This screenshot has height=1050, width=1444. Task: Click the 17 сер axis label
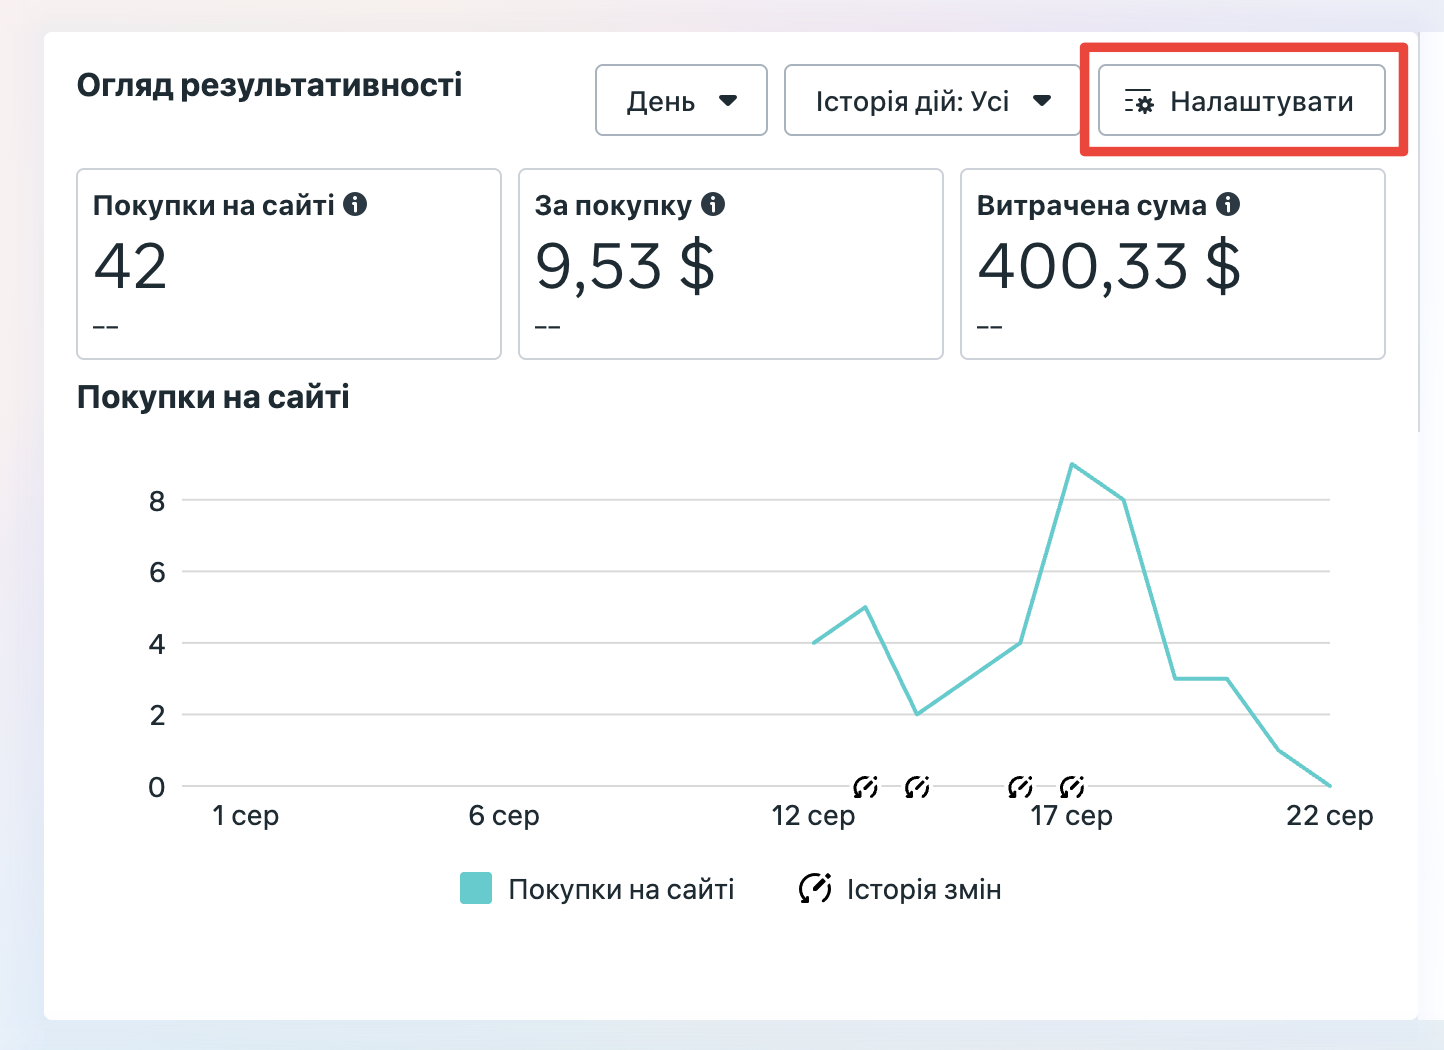pyautogui.click(x=1072, y=816)
